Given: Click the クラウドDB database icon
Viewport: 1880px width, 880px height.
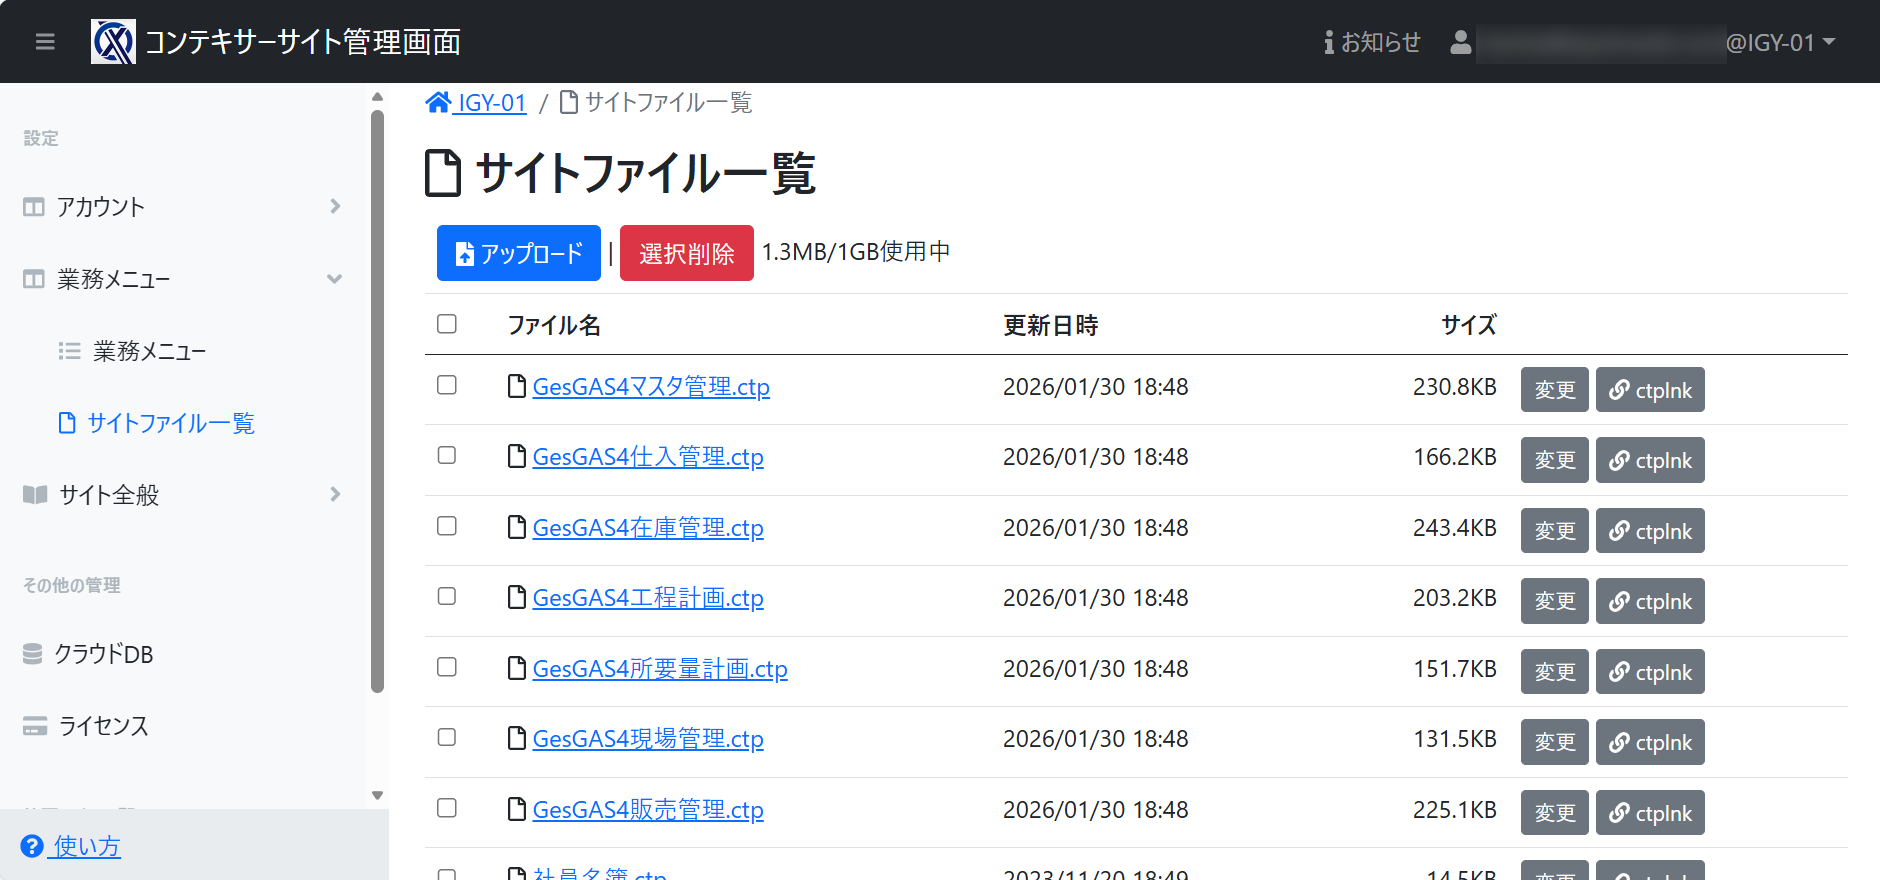Looking at the screenshot, I should click(x=33, y=654).
